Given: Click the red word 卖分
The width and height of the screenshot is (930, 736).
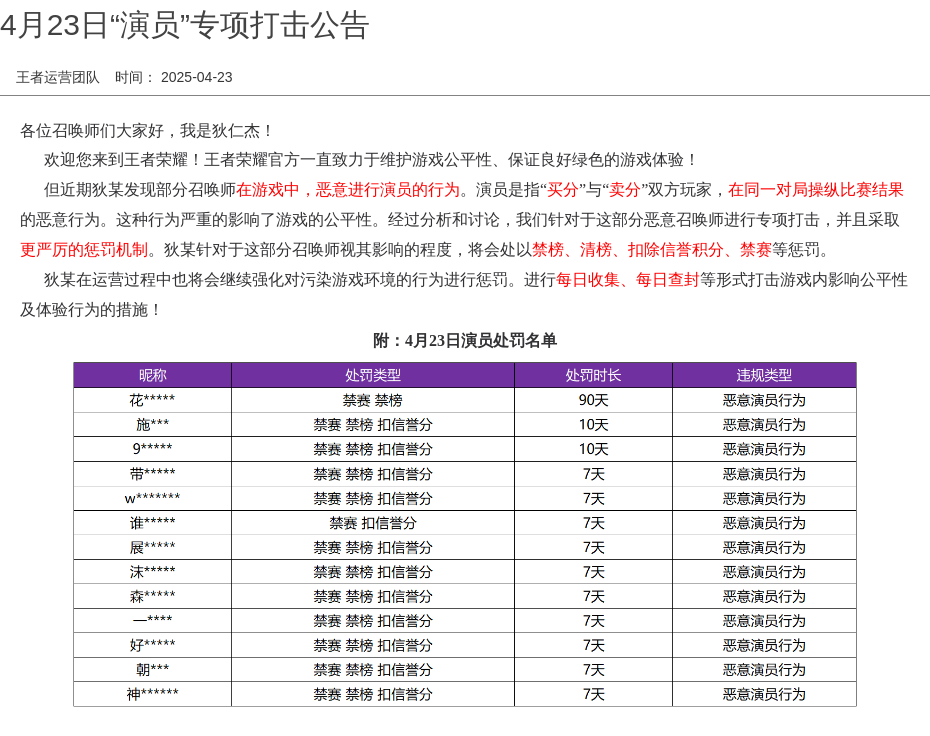Looking at the screenshot, I should coord(625,190).
